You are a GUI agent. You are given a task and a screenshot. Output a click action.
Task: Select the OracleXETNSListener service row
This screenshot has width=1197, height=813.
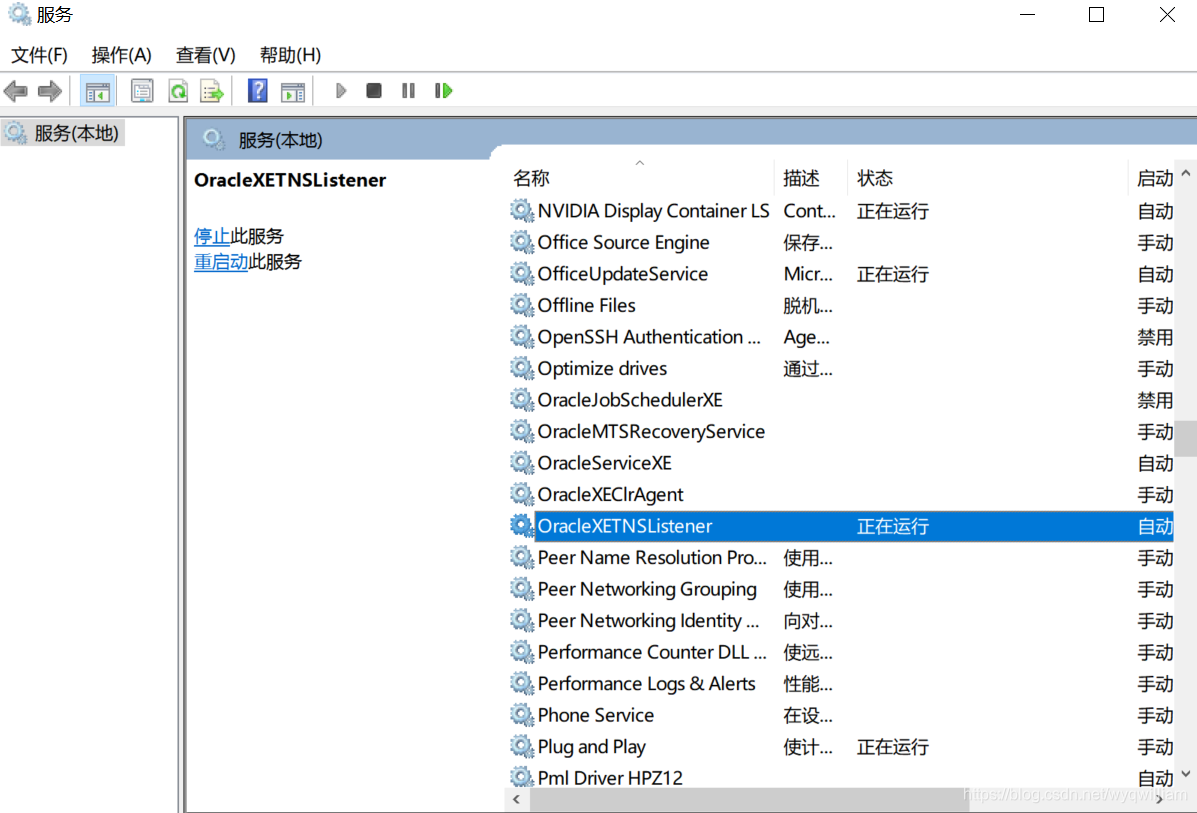pos(840,526)
